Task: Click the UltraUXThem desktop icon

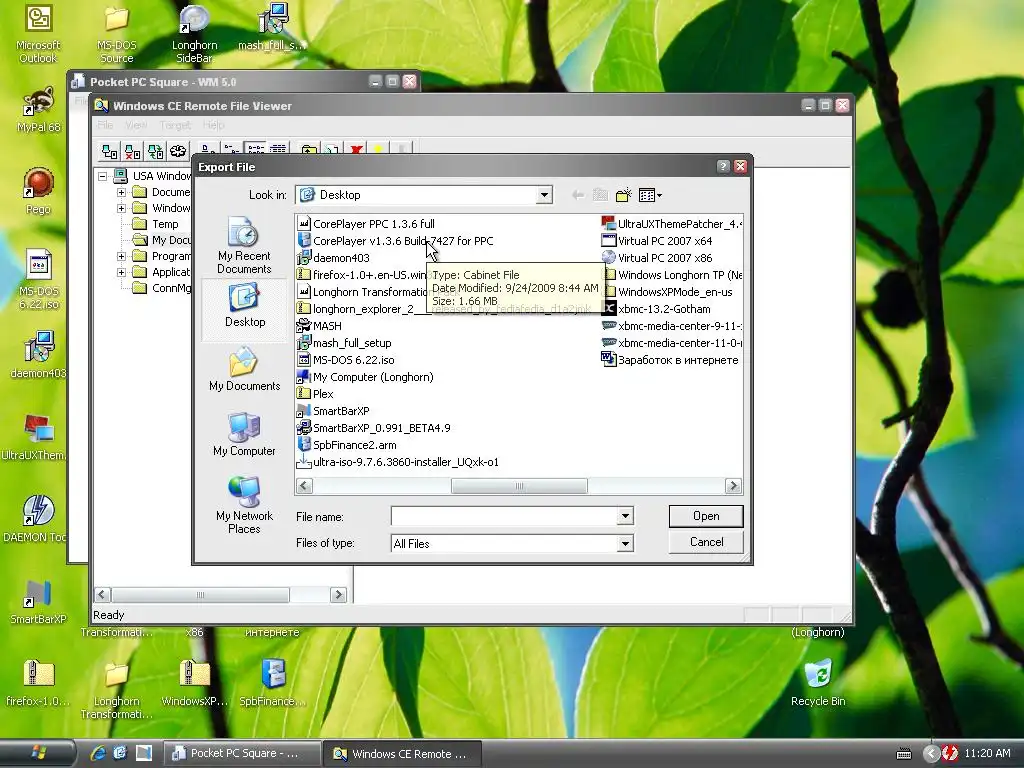Action: pyautogui.click(x=36, y=437)
